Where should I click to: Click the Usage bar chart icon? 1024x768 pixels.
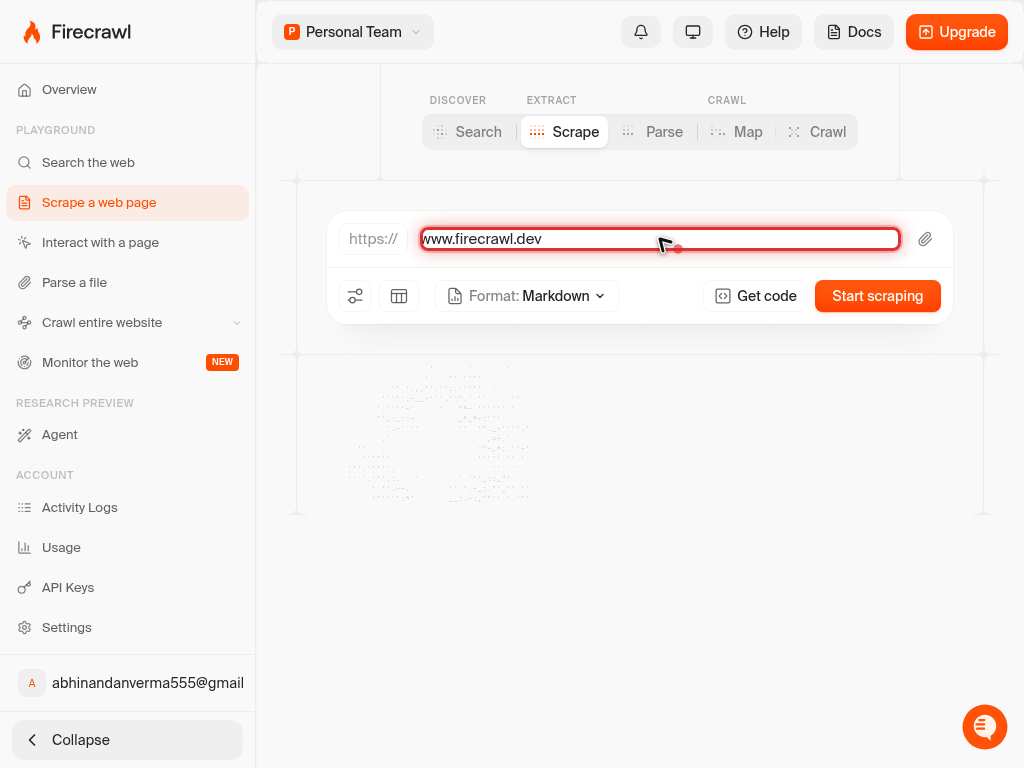[24, 547]
